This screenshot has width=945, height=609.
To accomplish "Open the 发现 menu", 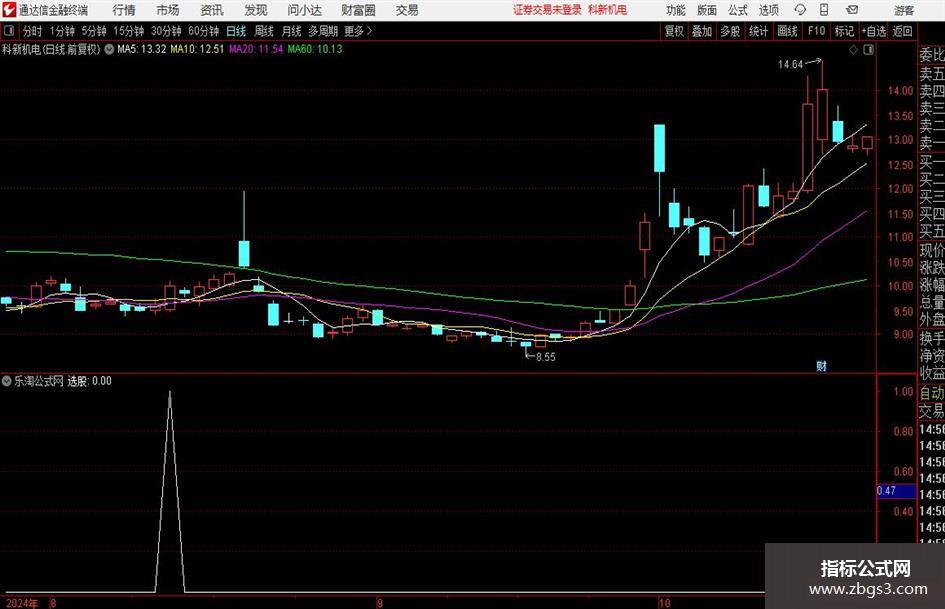I will (256, 10).
